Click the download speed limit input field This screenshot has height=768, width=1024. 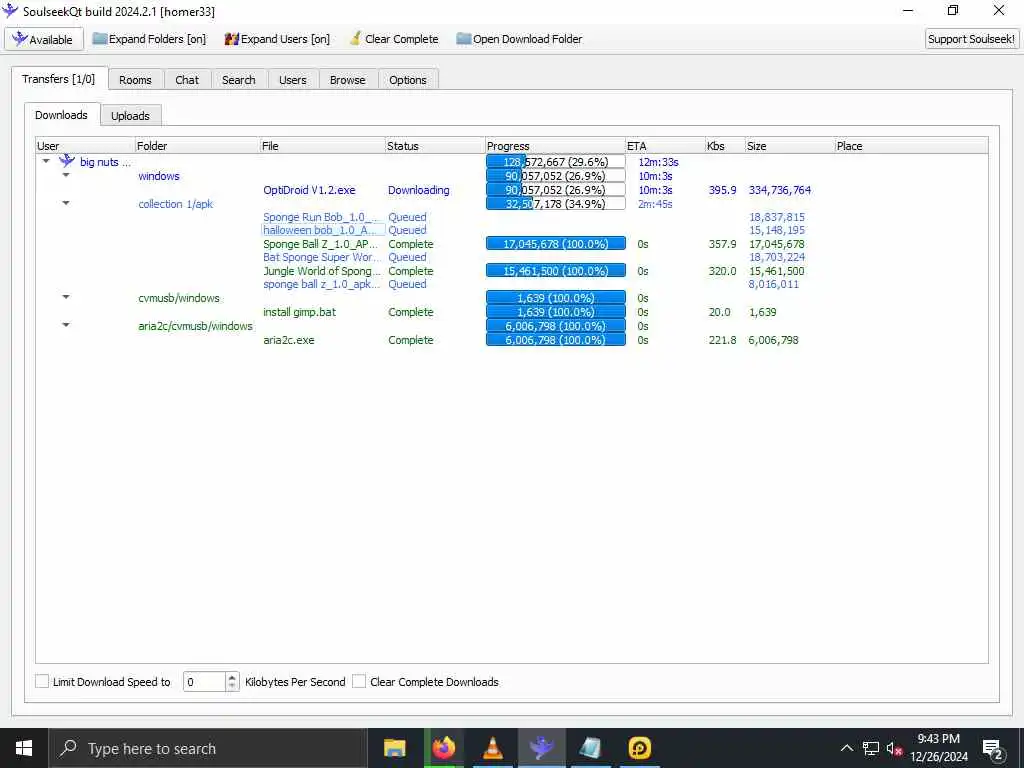pos(204,682)
